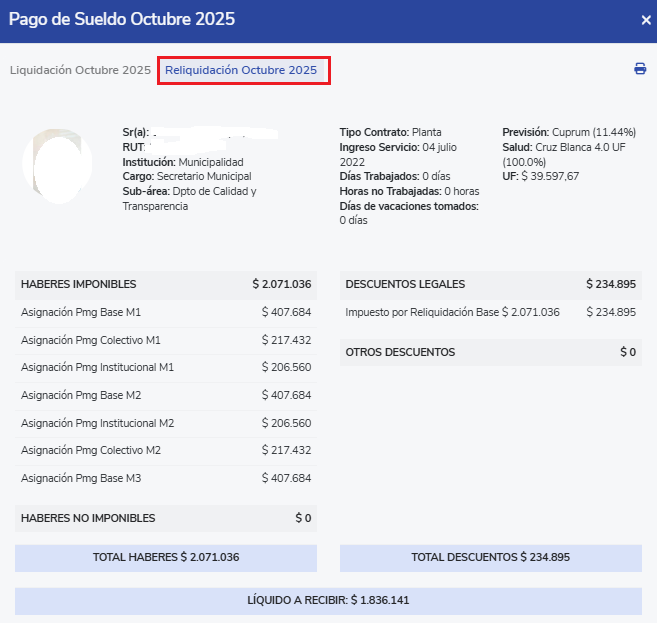Switch to Liquidación Octubre 2025 tab
The image size is (657, 623).
click(x=80, y=70)
